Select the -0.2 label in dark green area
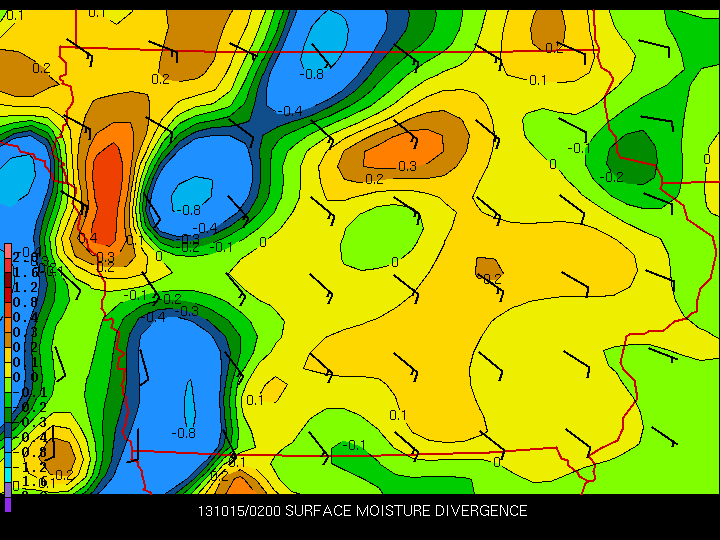Viewport: 720px width, 540px height. pyautogui.click(x=612, y=177)
